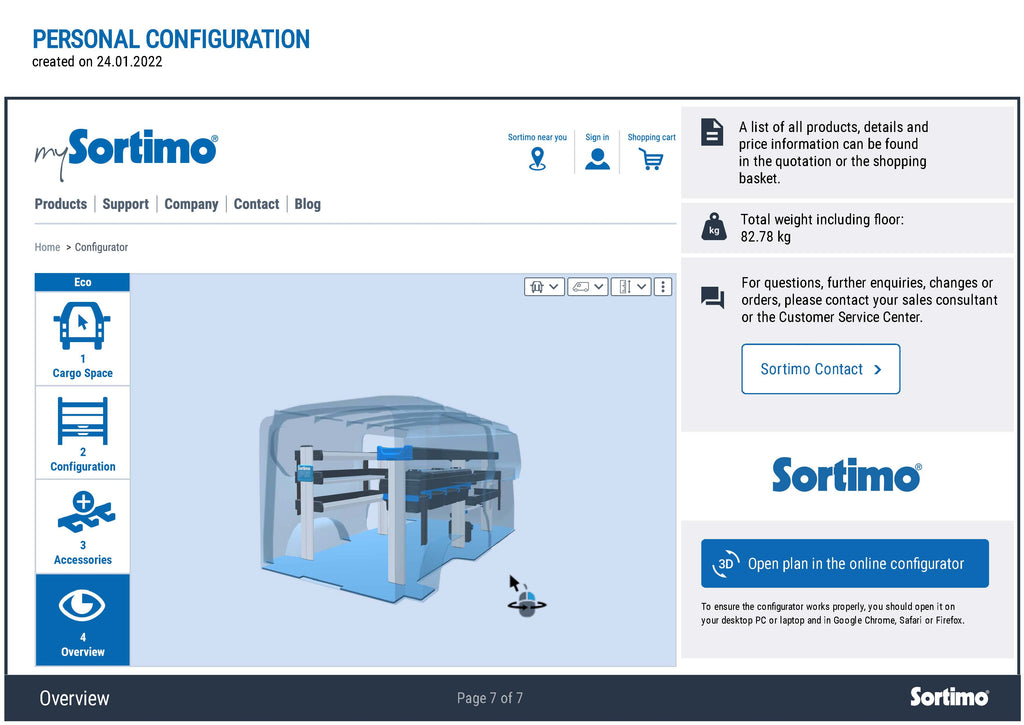The image size is (1024, 725).
Task: Click the mySortimo logo
Action: click(x=126, y=154)
